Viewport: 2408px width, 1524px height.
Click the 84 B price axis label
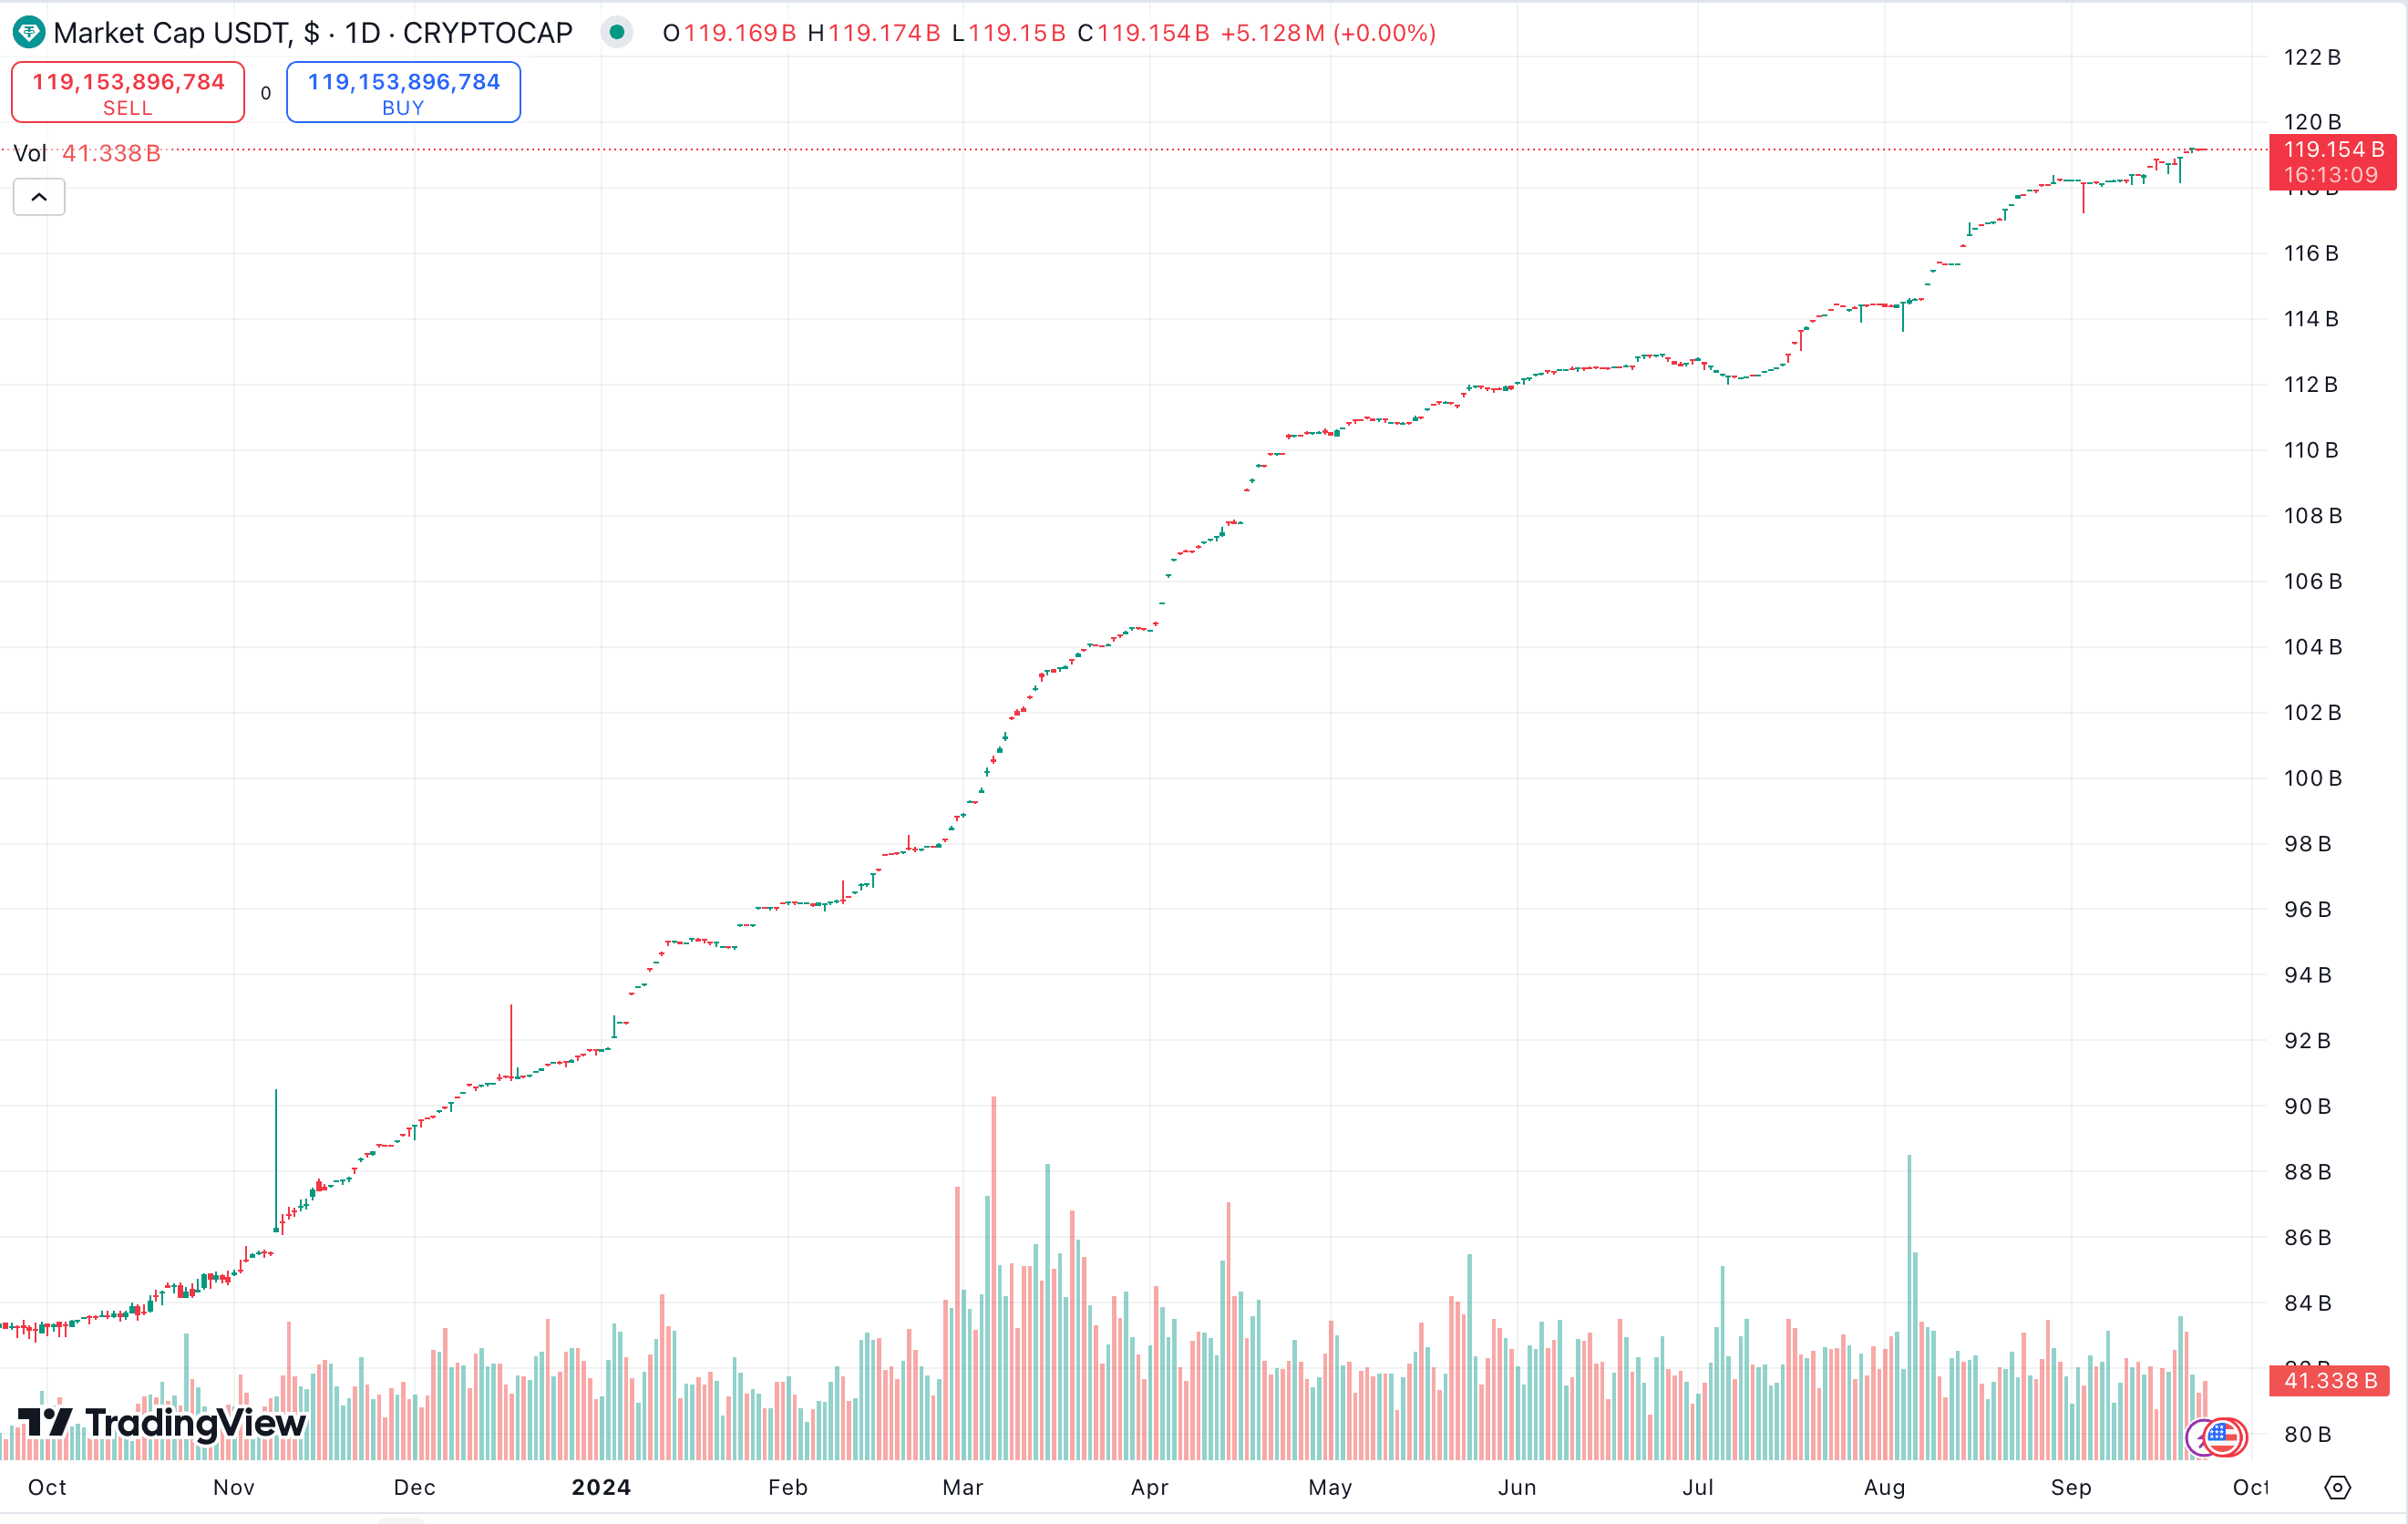click(x=2308, y=1303)
